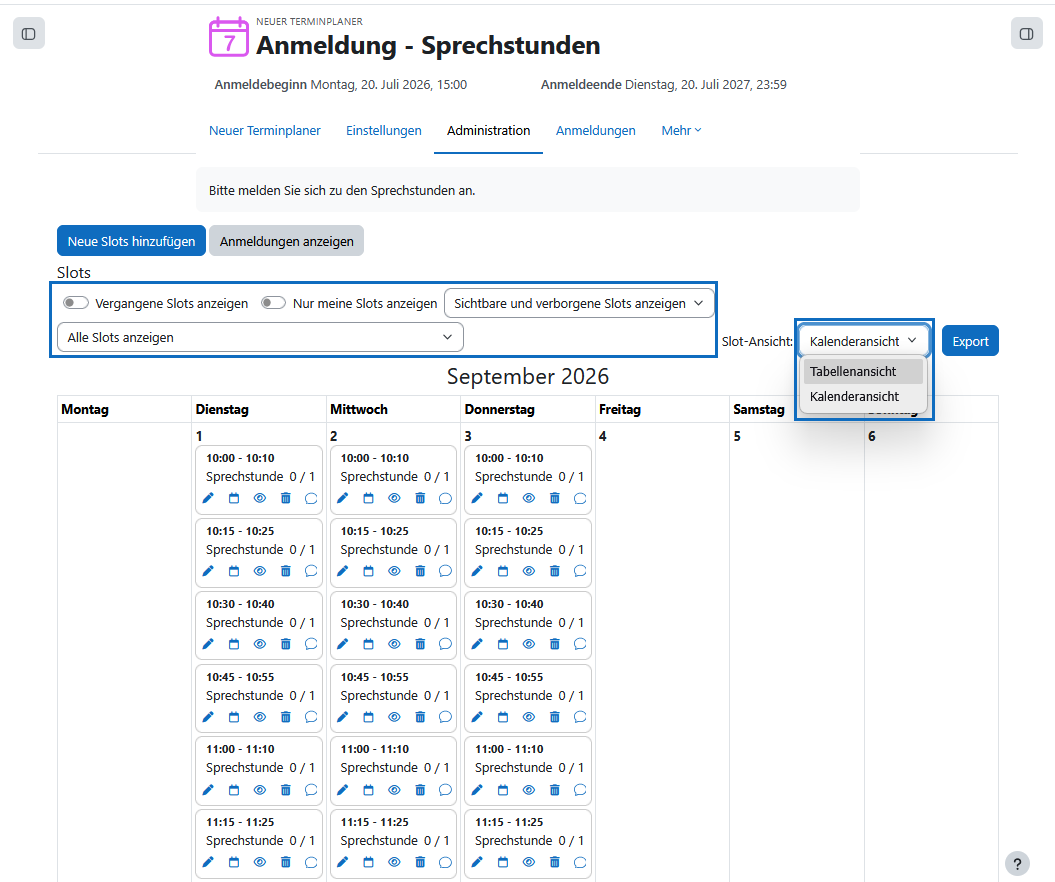Edit Tuesday's 10:00 - 10:10 slot with pencil icon

tap(208, 498)
